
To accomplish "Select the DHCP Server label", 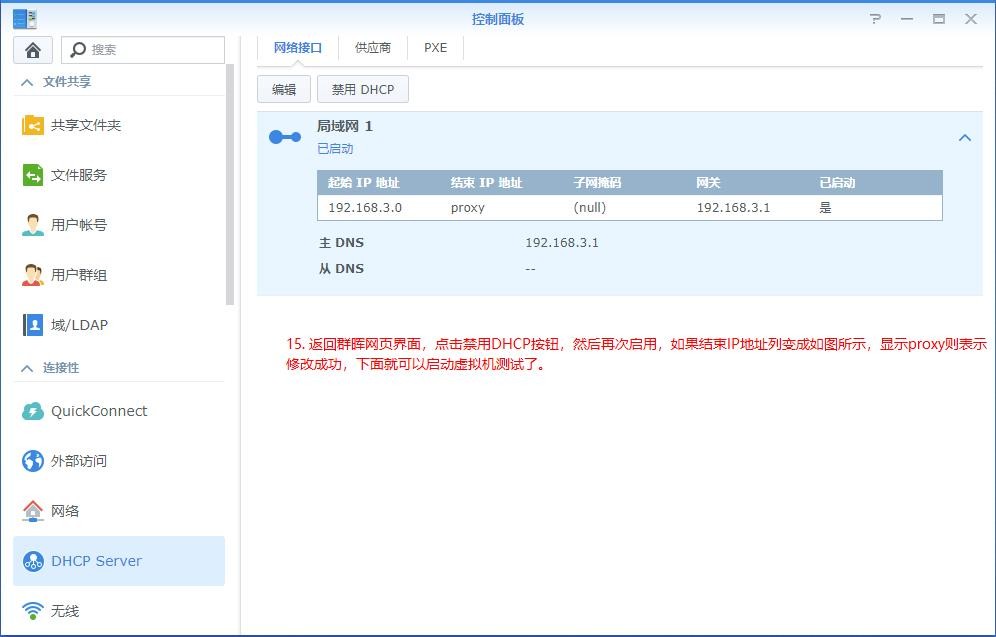I will tap(97, 561).
